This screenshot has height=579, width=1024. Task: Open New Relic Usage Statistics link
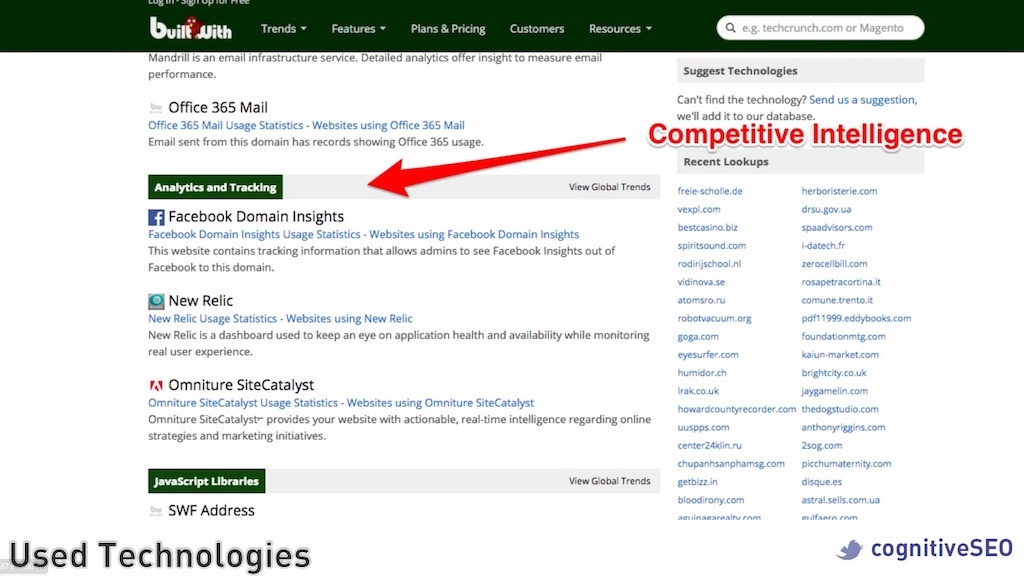click(x=212, y=319)
